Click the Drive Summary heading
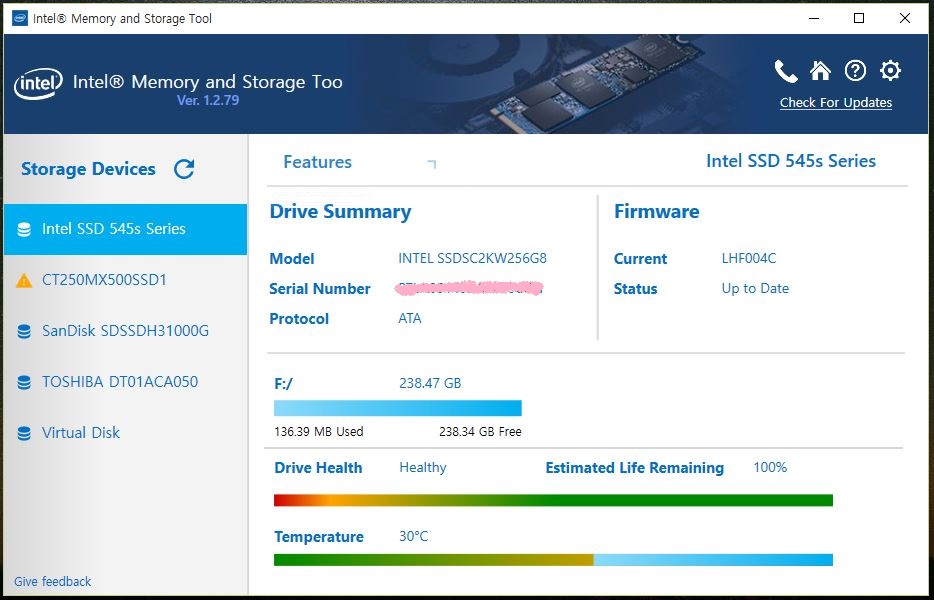 pyautogui.click(x=340, y=212)
